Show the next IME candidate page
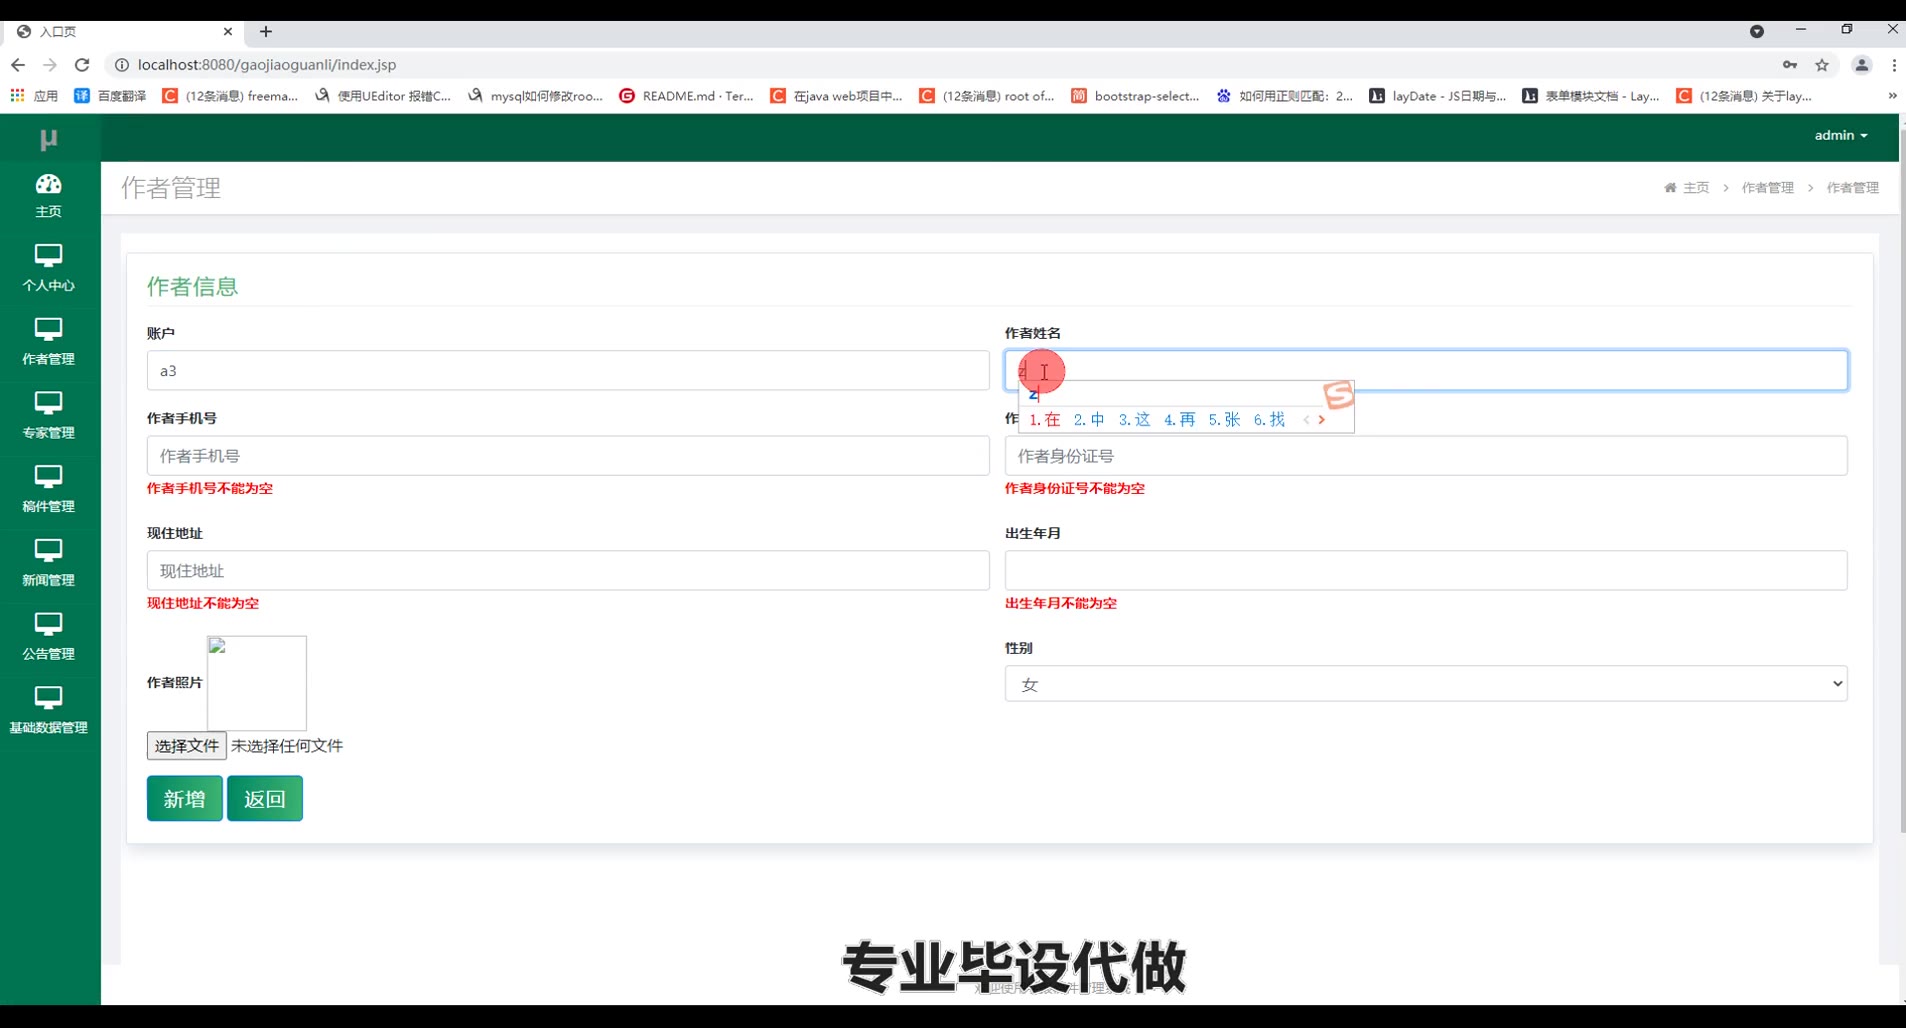 1322,420
